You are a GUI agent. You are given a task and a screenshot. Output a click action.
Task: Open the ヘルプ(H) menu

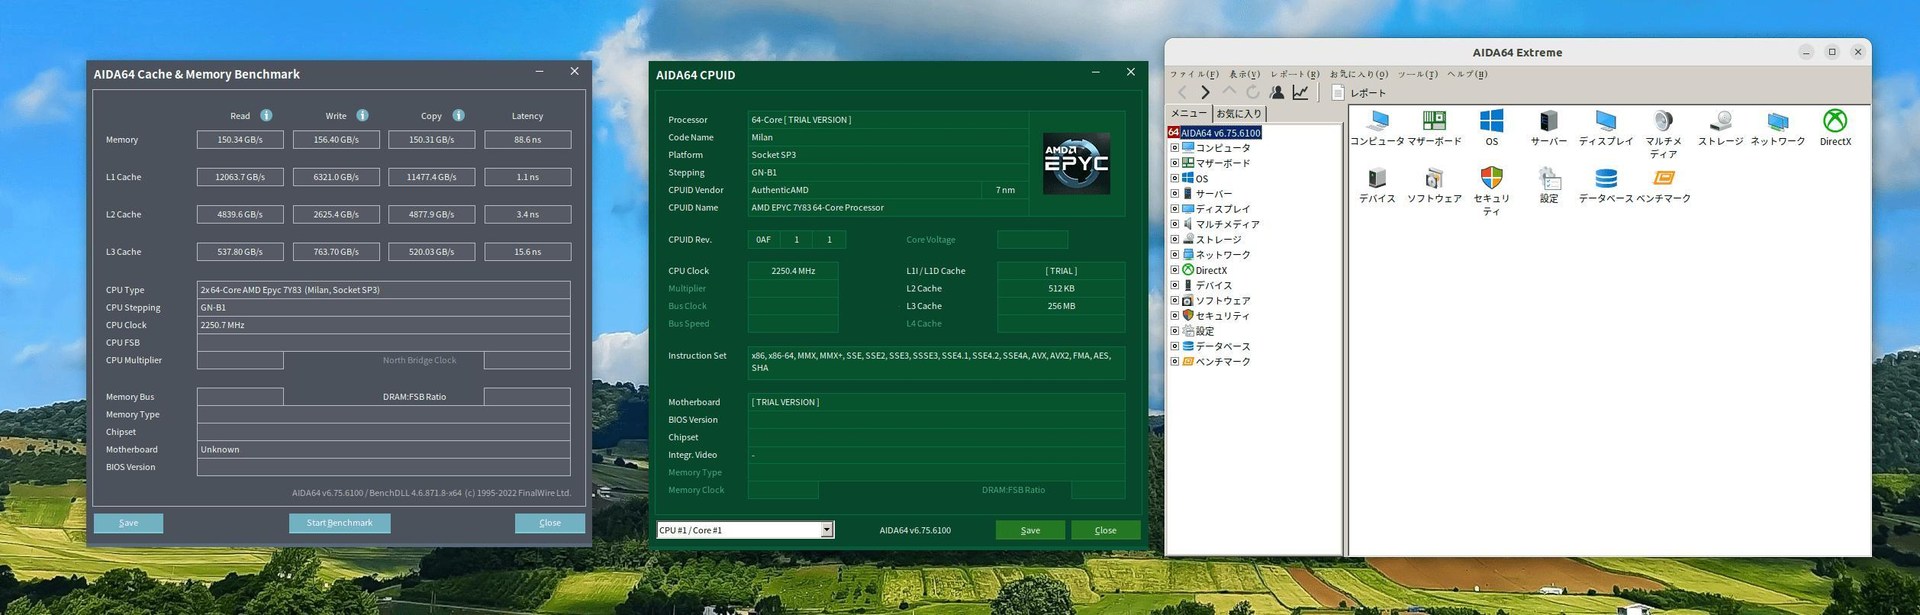coord(1467,74)
